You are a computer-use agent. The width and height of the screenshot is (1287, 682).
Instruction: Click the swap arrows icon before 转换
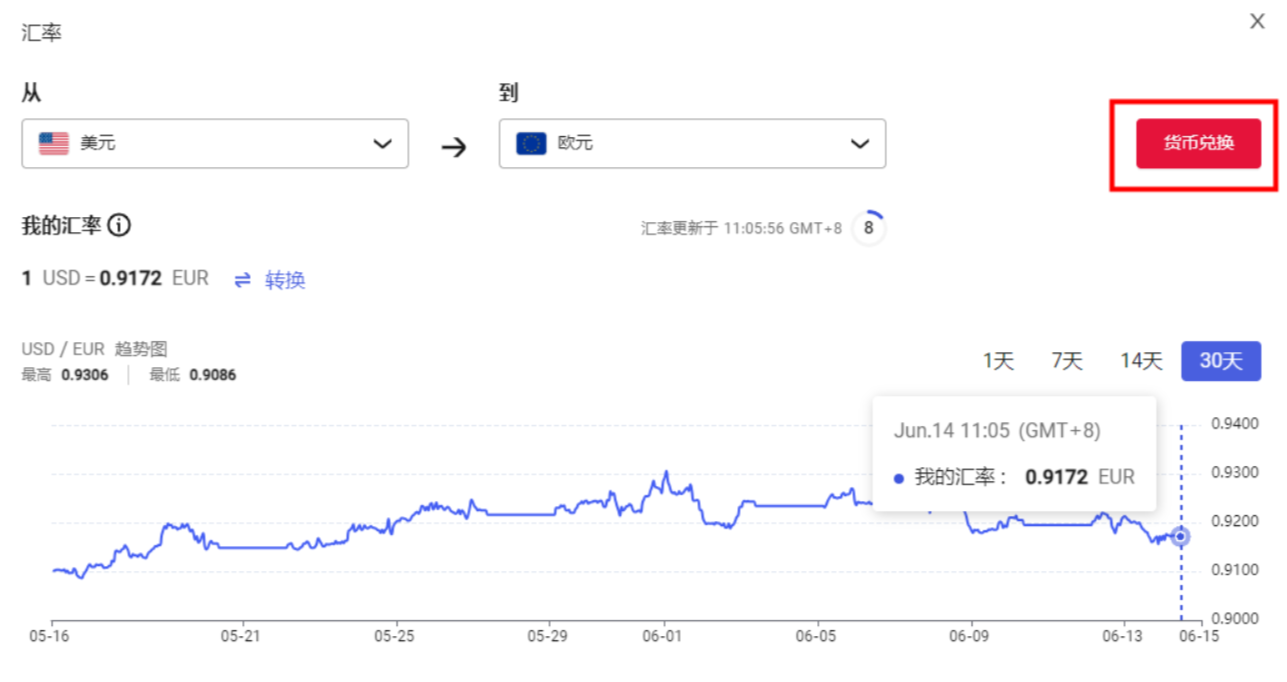[243, 280]
